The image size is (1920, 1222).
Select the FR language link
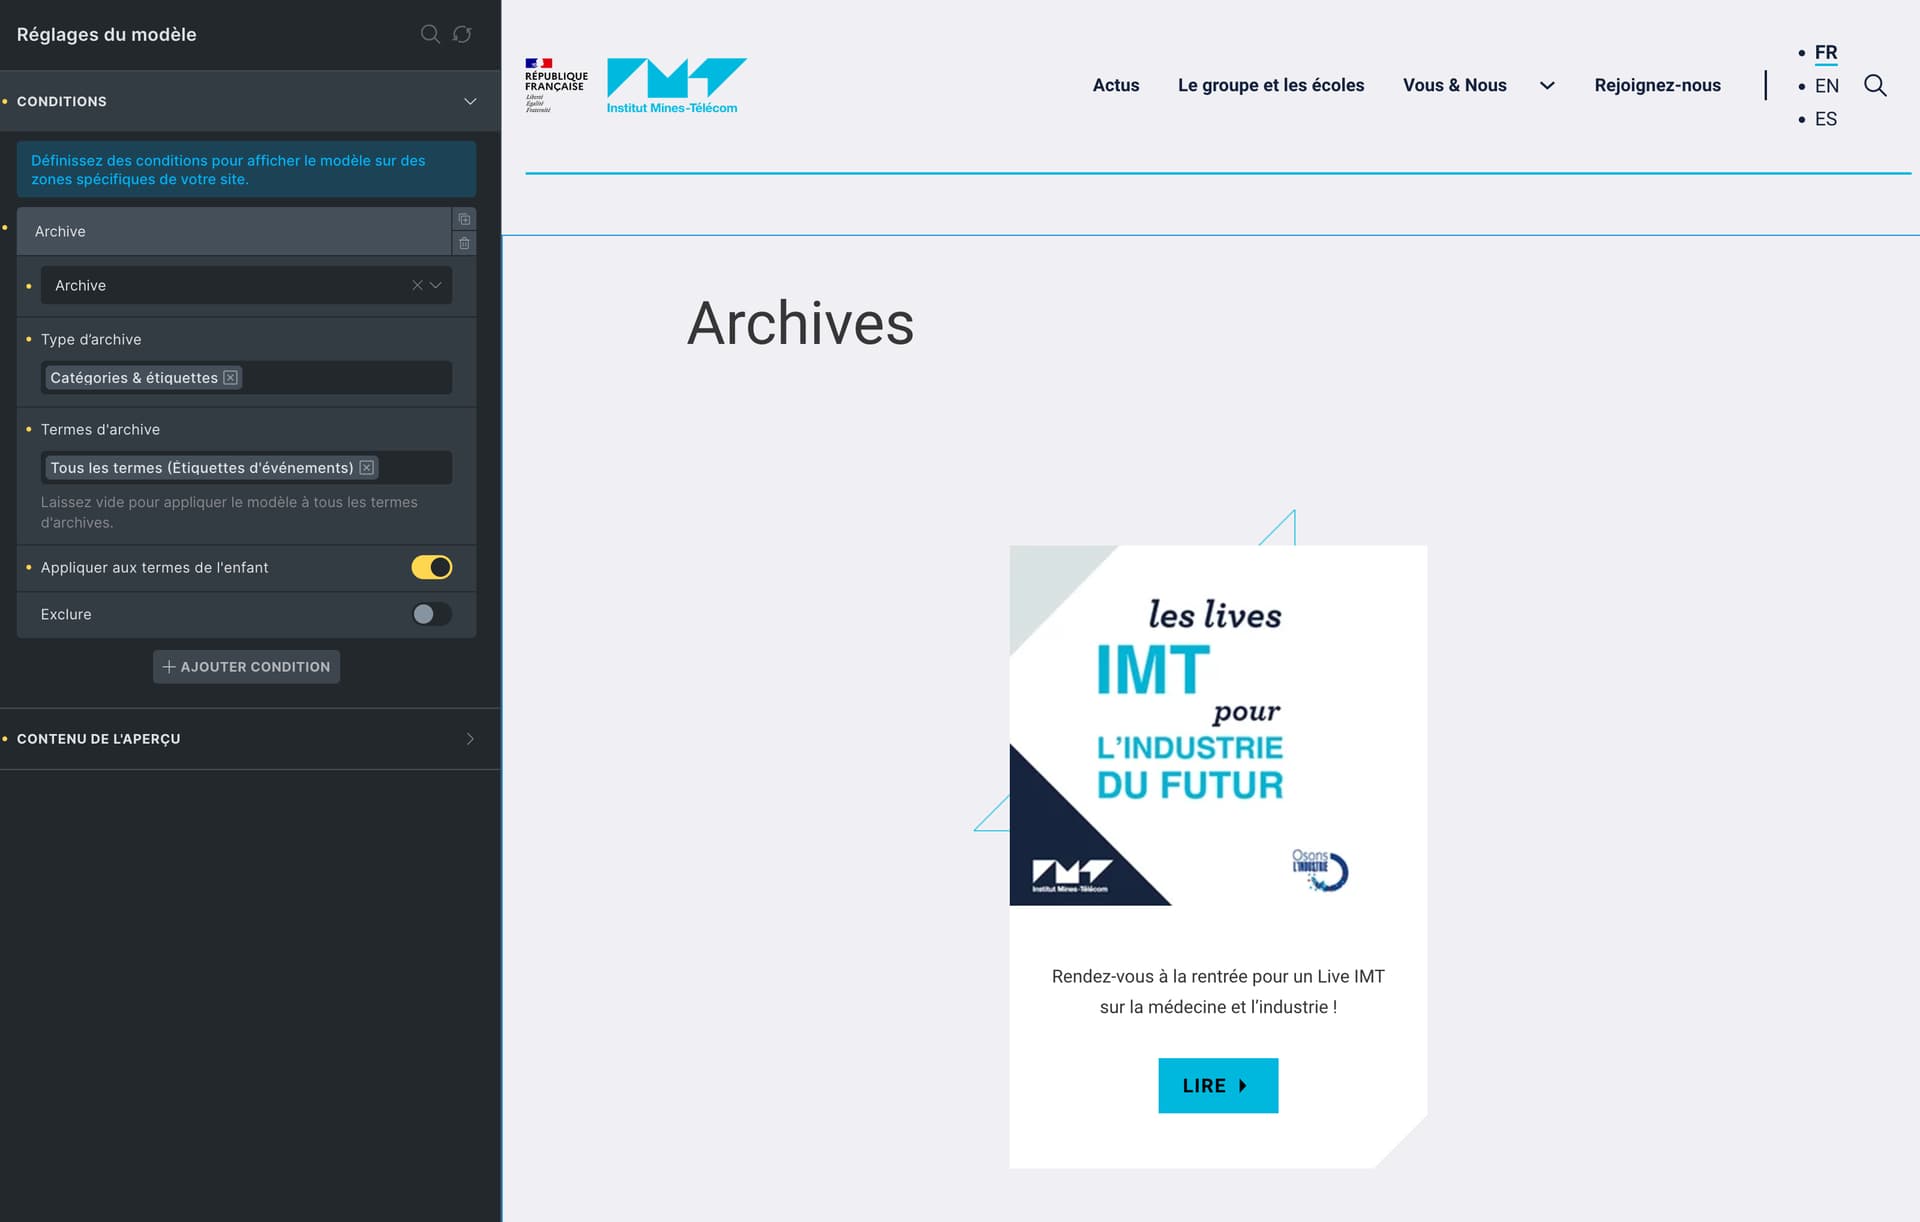[x=1825, y=53]
